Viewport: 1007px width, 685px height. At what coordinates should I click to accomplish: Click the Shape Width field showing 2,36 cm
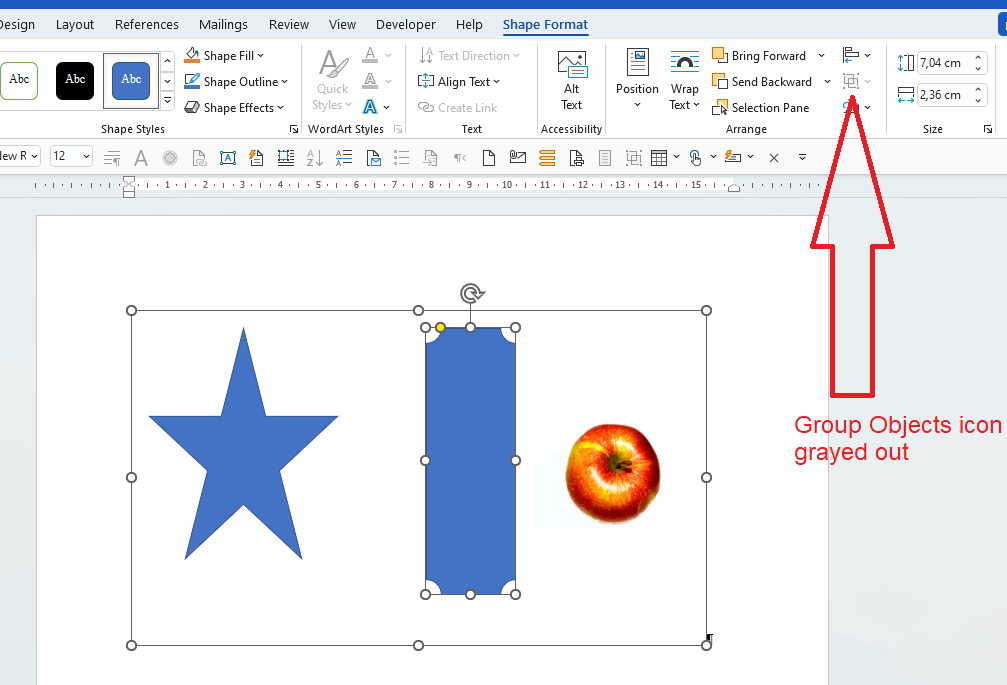coord(944,95)
